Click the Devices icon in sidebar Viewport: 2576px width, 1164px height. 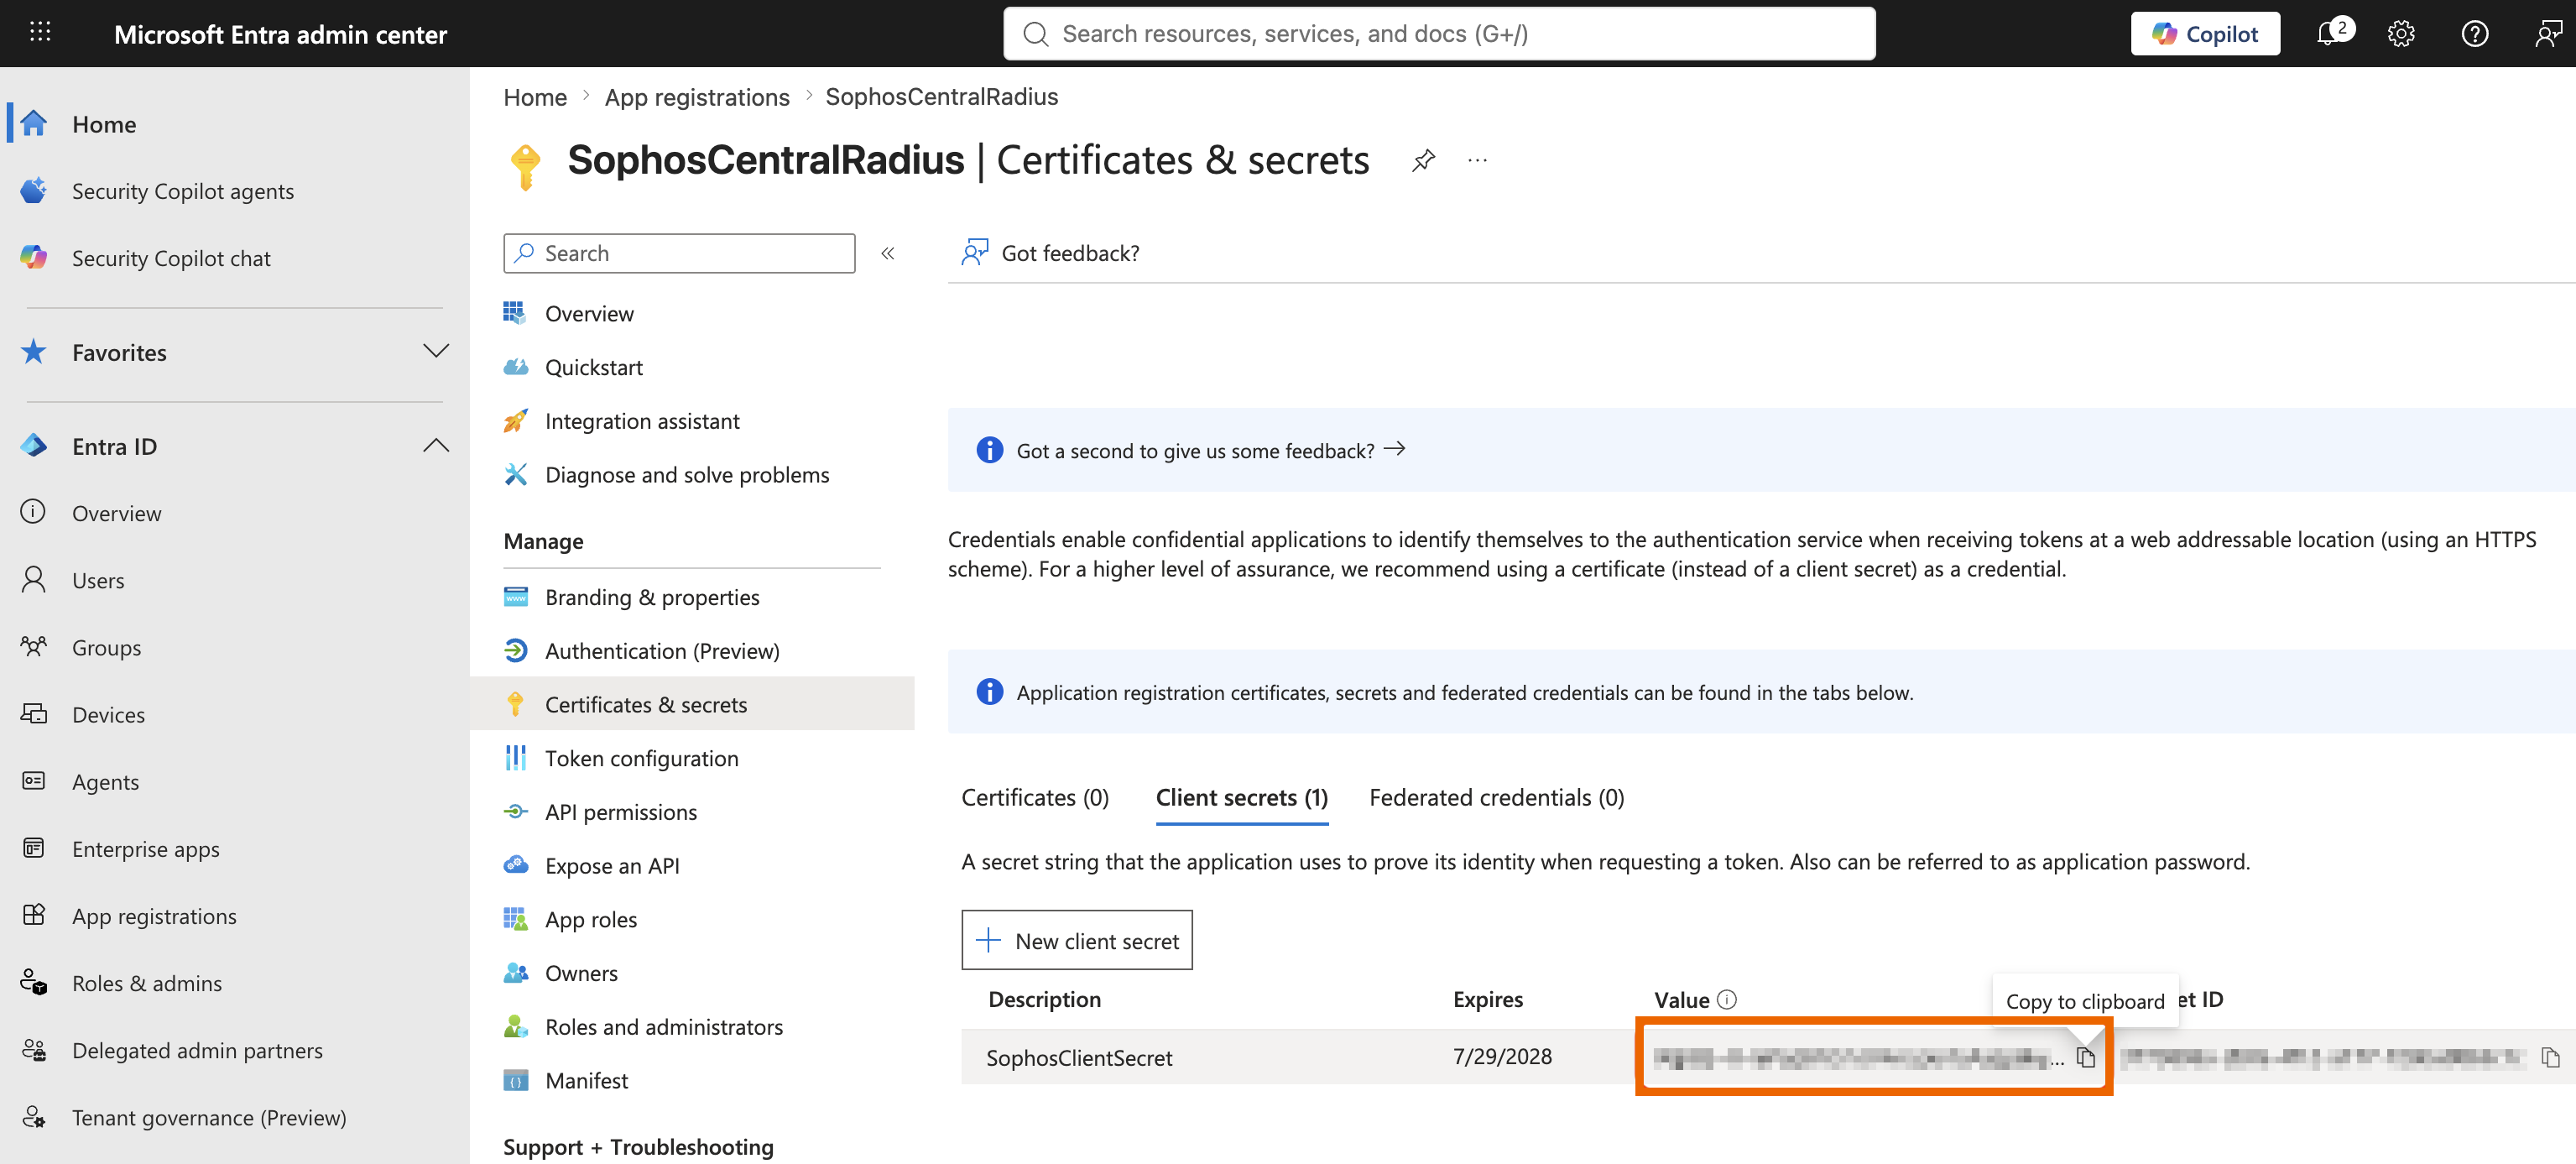pos(33,713)
